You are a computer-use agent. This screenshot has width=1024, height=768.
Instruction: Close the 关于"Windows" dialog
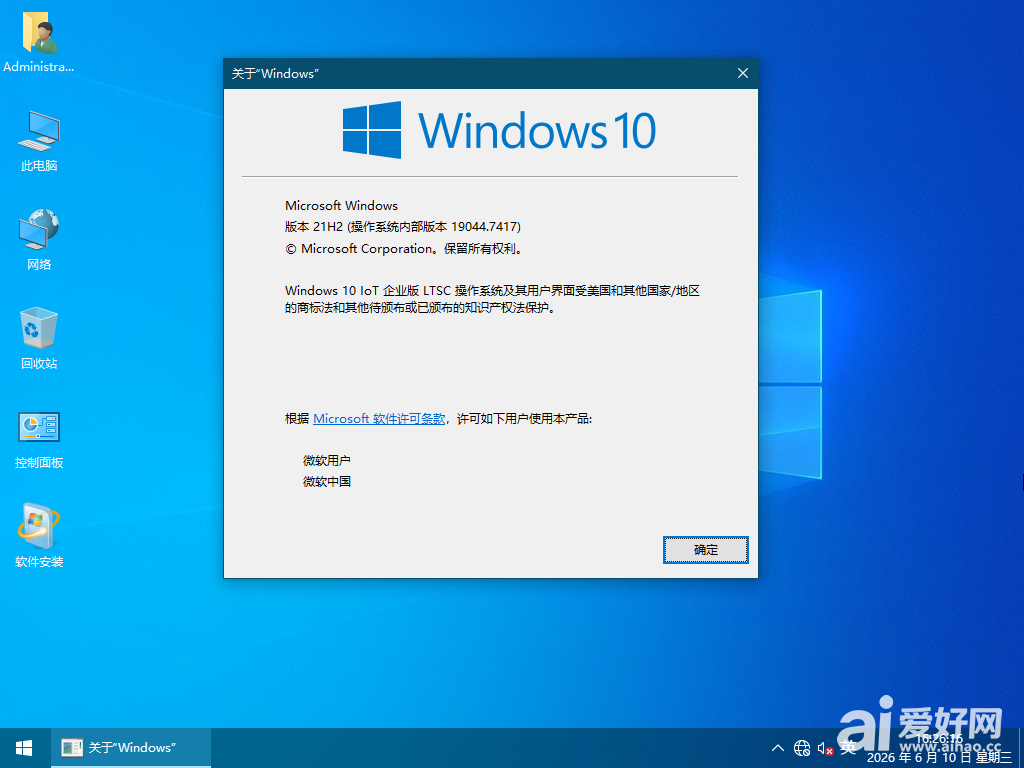[743, 73]
